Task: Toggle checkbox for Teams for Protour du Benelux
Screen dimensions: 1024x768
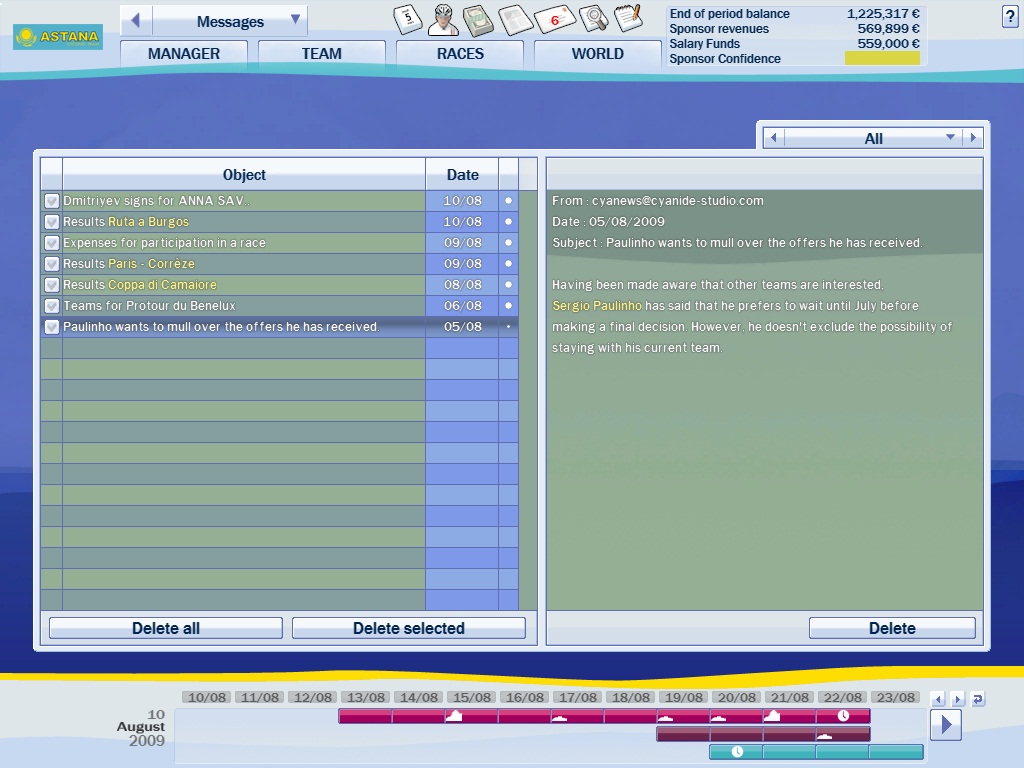Action: coord(52,306)
